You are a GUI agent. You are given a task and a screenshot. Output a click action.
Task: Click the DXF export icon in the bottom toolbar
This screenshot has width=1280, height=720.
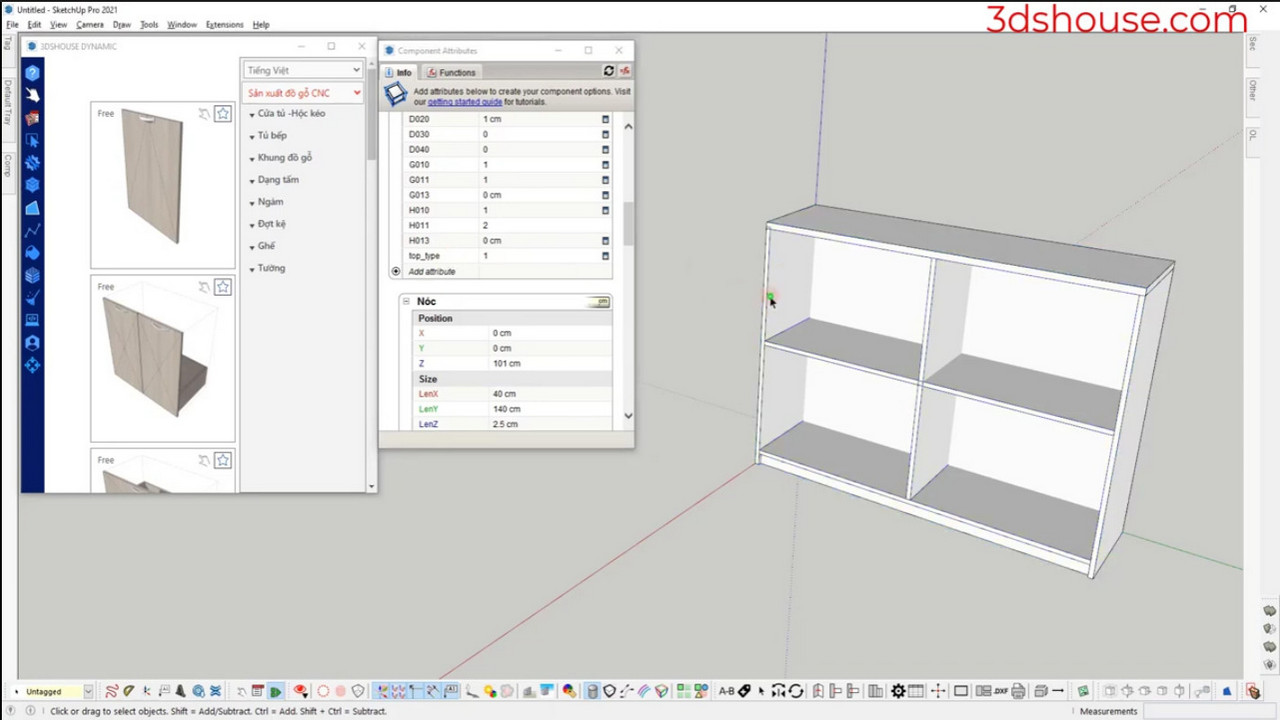click(x=1000, y=691)
